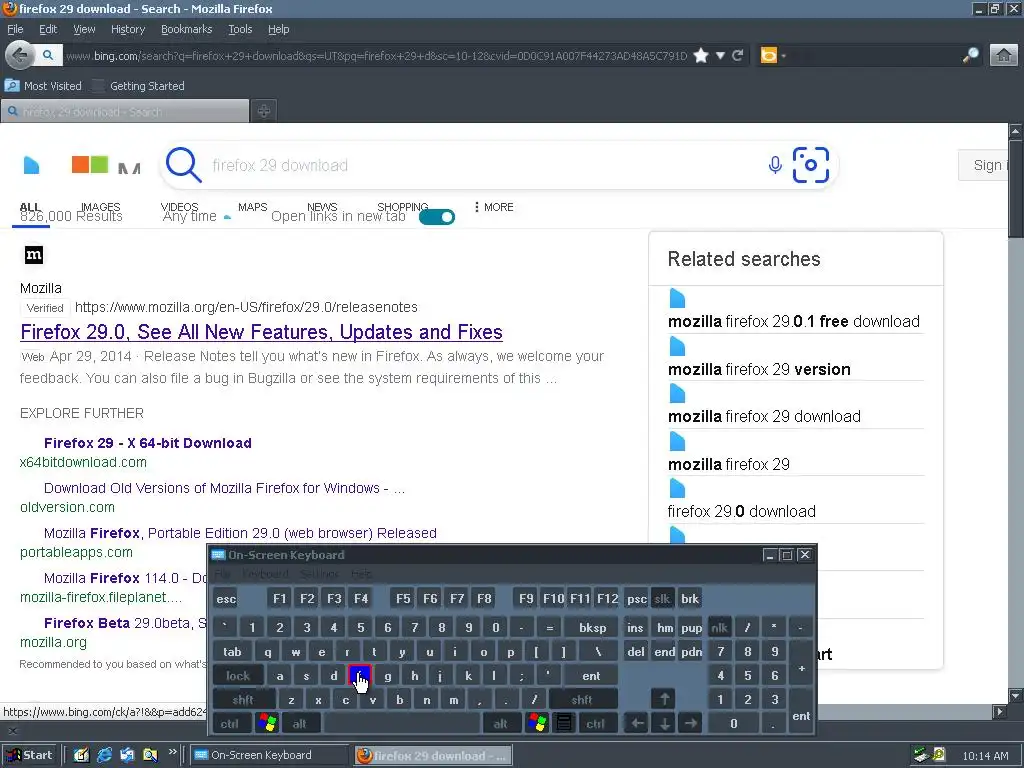Toggle the left alt key
1024x768 pixels.
coord(300,724)
